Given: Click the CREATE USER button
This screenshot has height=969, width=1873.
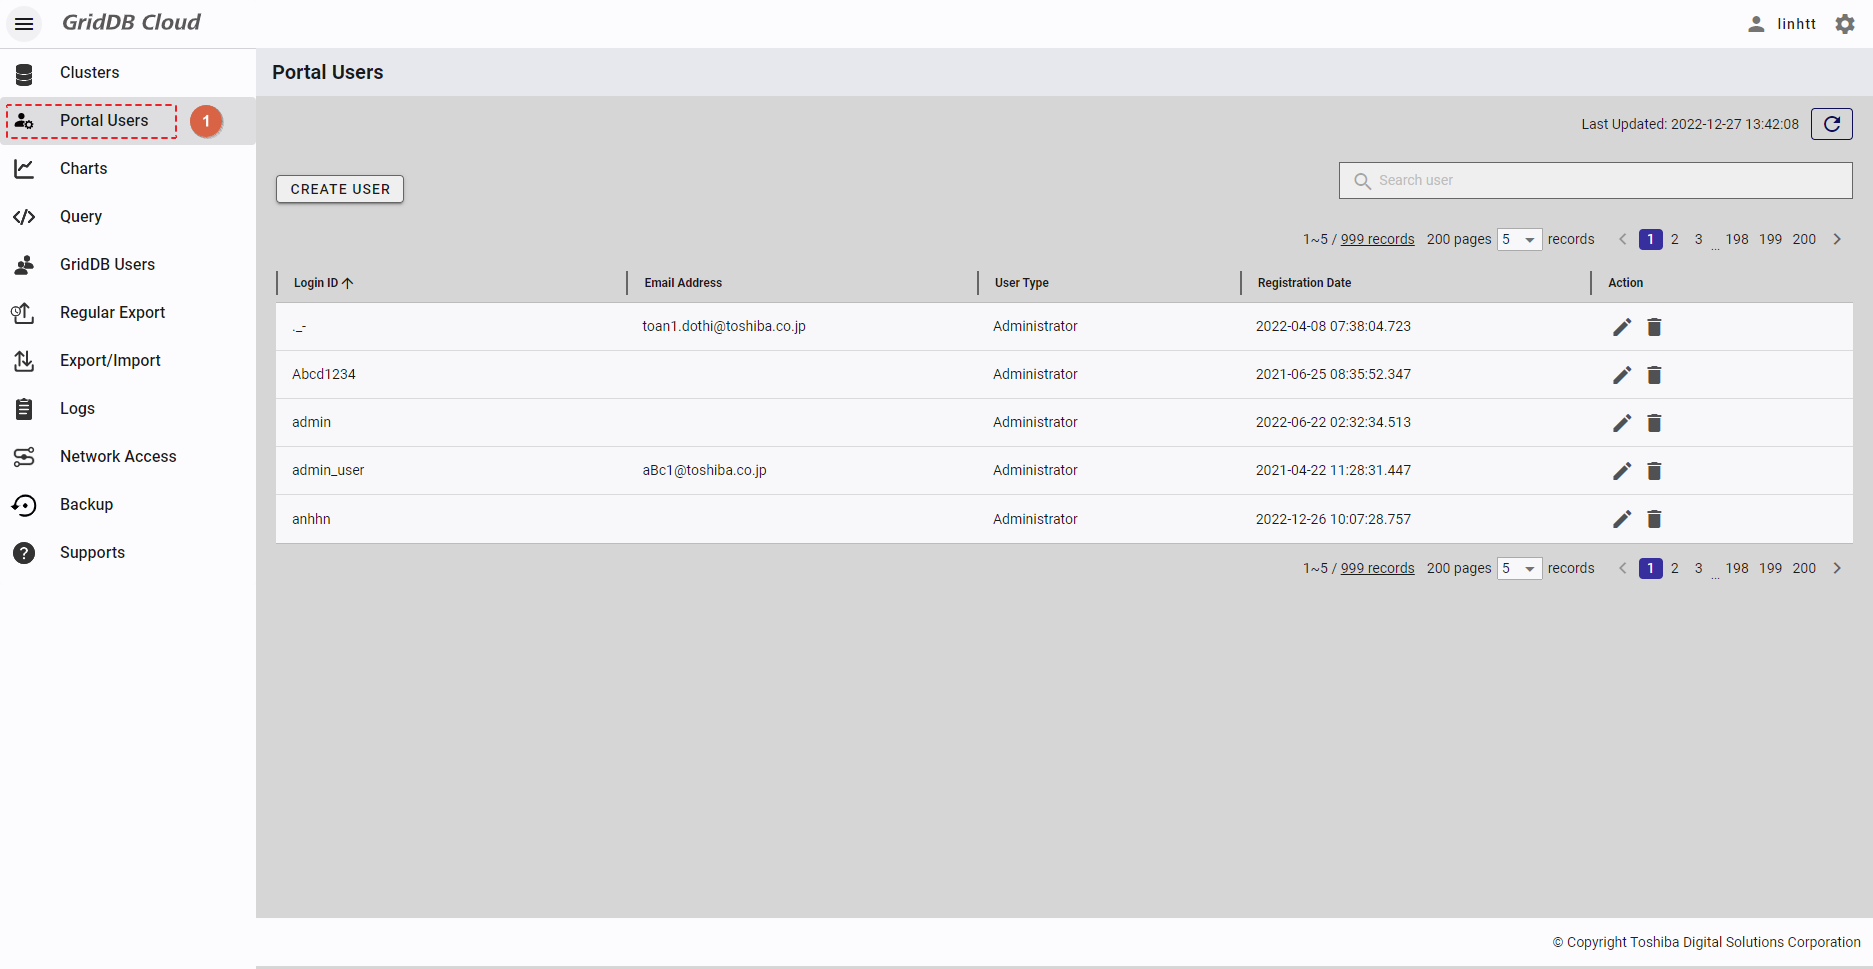Looking at the screenshot, I should 340,189.
